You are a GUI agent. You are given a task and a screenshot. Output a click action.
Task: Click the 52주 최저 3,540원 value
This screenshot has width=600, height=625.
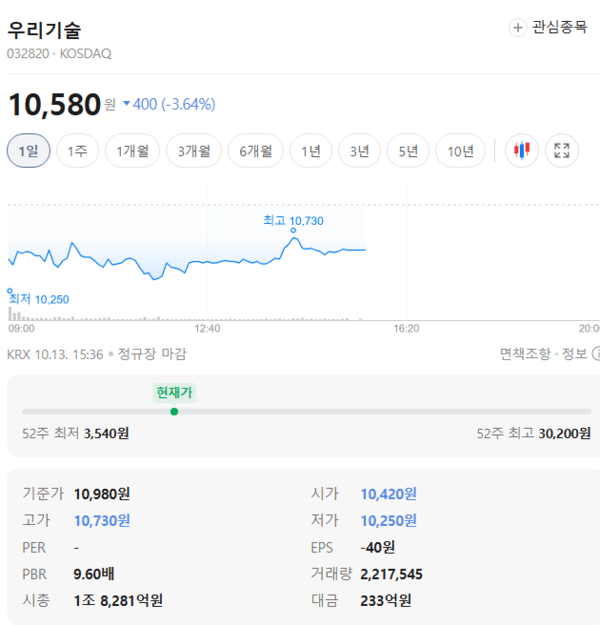click(x=106, y=433)
